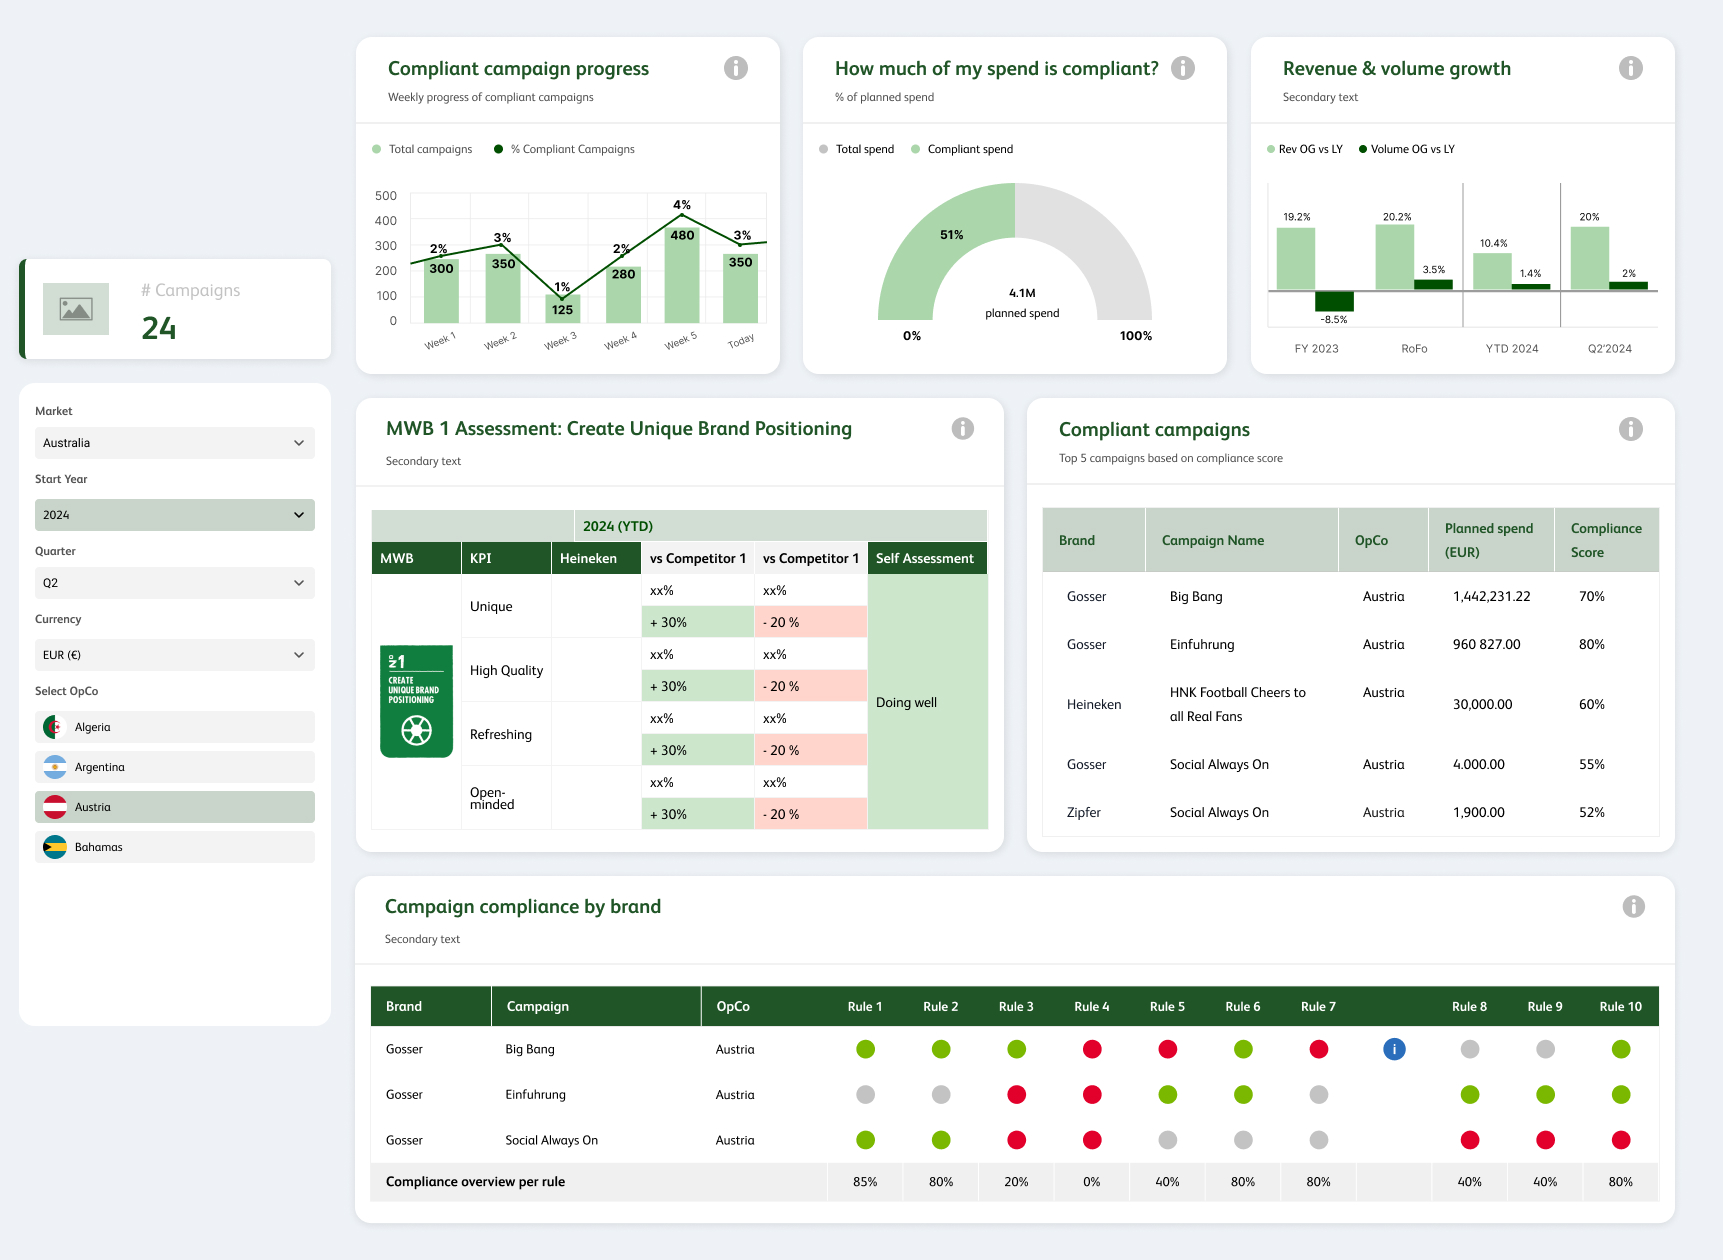1723x1260 pixels.
Task: Open the info tooltip on Compliant campaigns table
Action: point(1630,428)
